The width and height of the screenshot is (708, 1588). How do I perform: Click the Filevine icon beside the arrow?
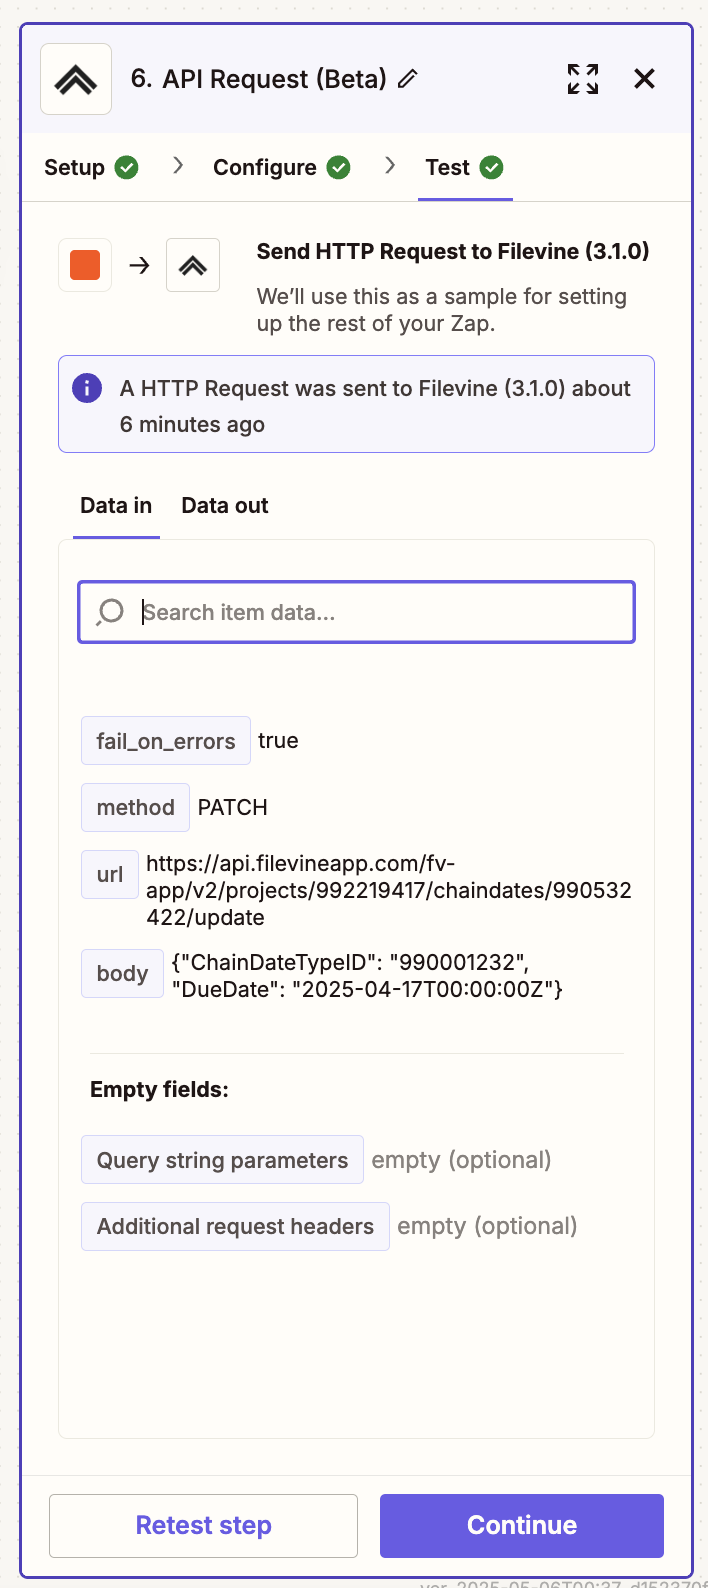[193, 265]
